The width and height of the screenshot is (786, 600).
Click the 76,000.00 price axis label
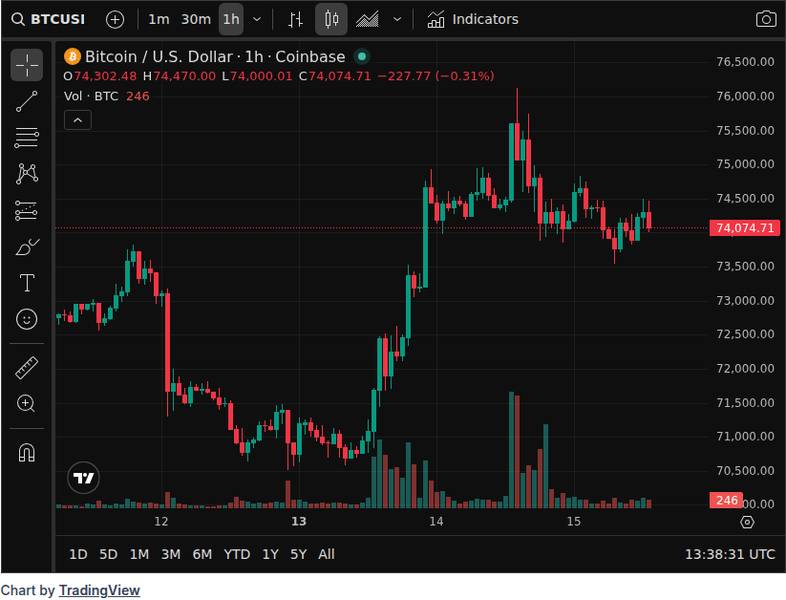pos(745,96)
